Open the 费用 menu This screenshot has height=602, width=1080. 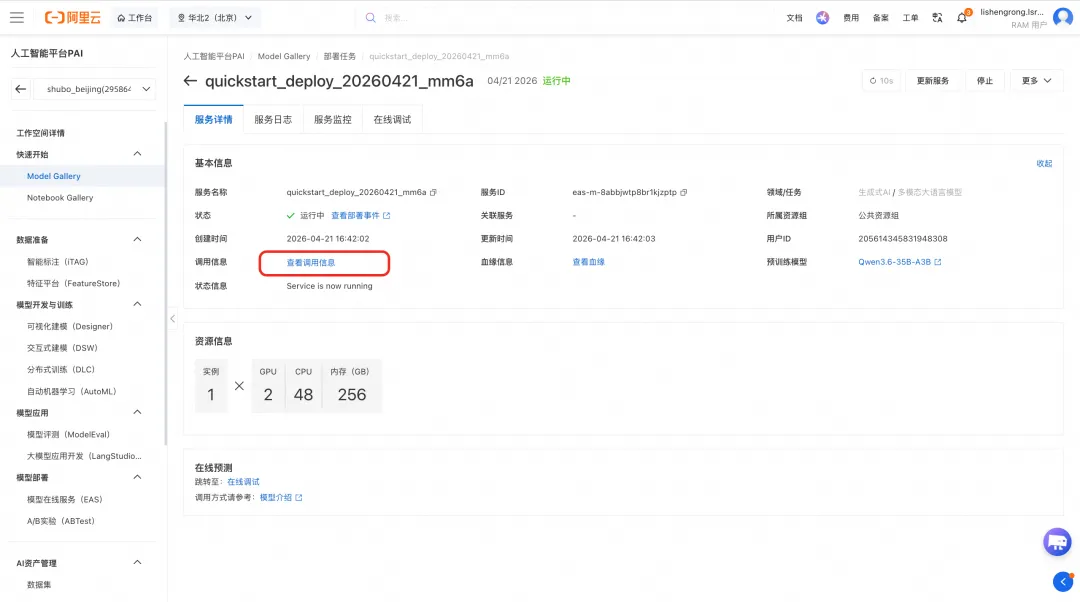[851, 18]
